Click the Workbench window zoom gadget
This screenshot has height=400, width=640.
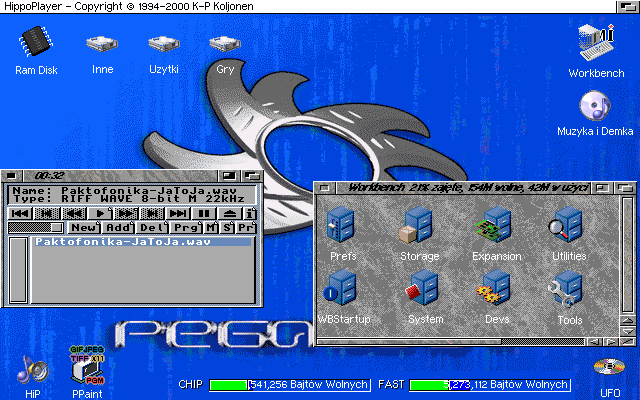pos(602,188)
